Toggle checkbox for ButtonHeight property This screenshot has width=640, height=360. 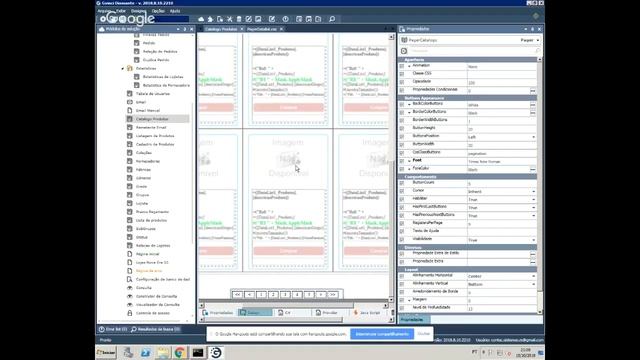tap(402, 129)
